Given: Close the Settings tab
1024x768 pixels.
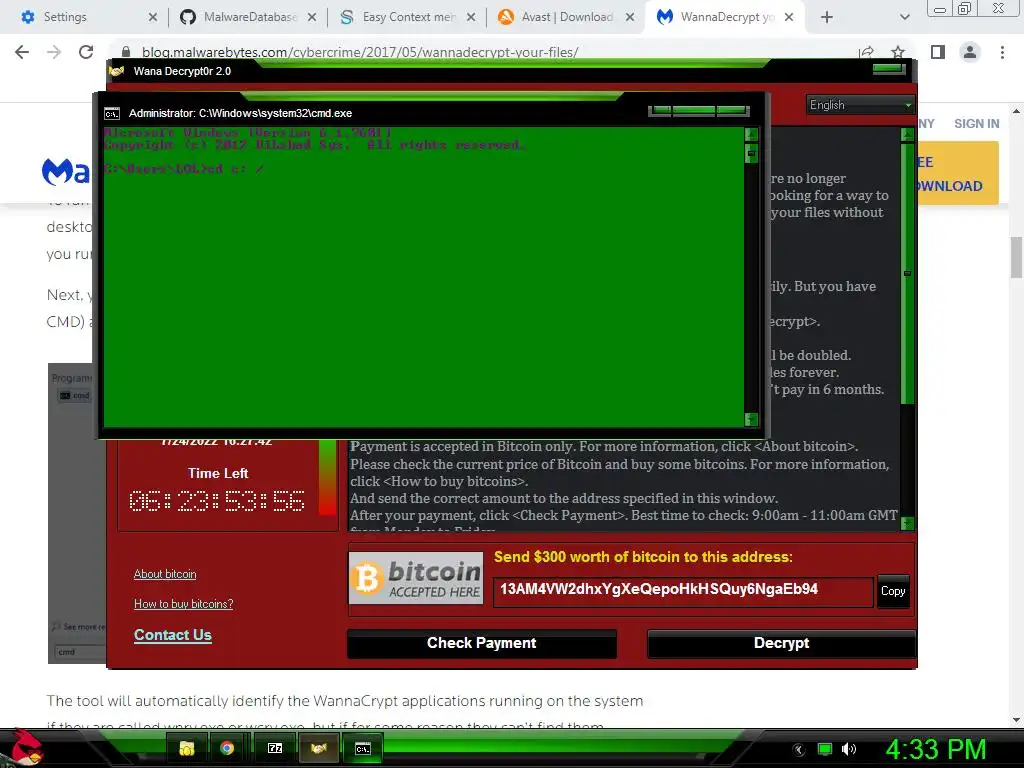Looking at the screenshot, I should [153, 17].
